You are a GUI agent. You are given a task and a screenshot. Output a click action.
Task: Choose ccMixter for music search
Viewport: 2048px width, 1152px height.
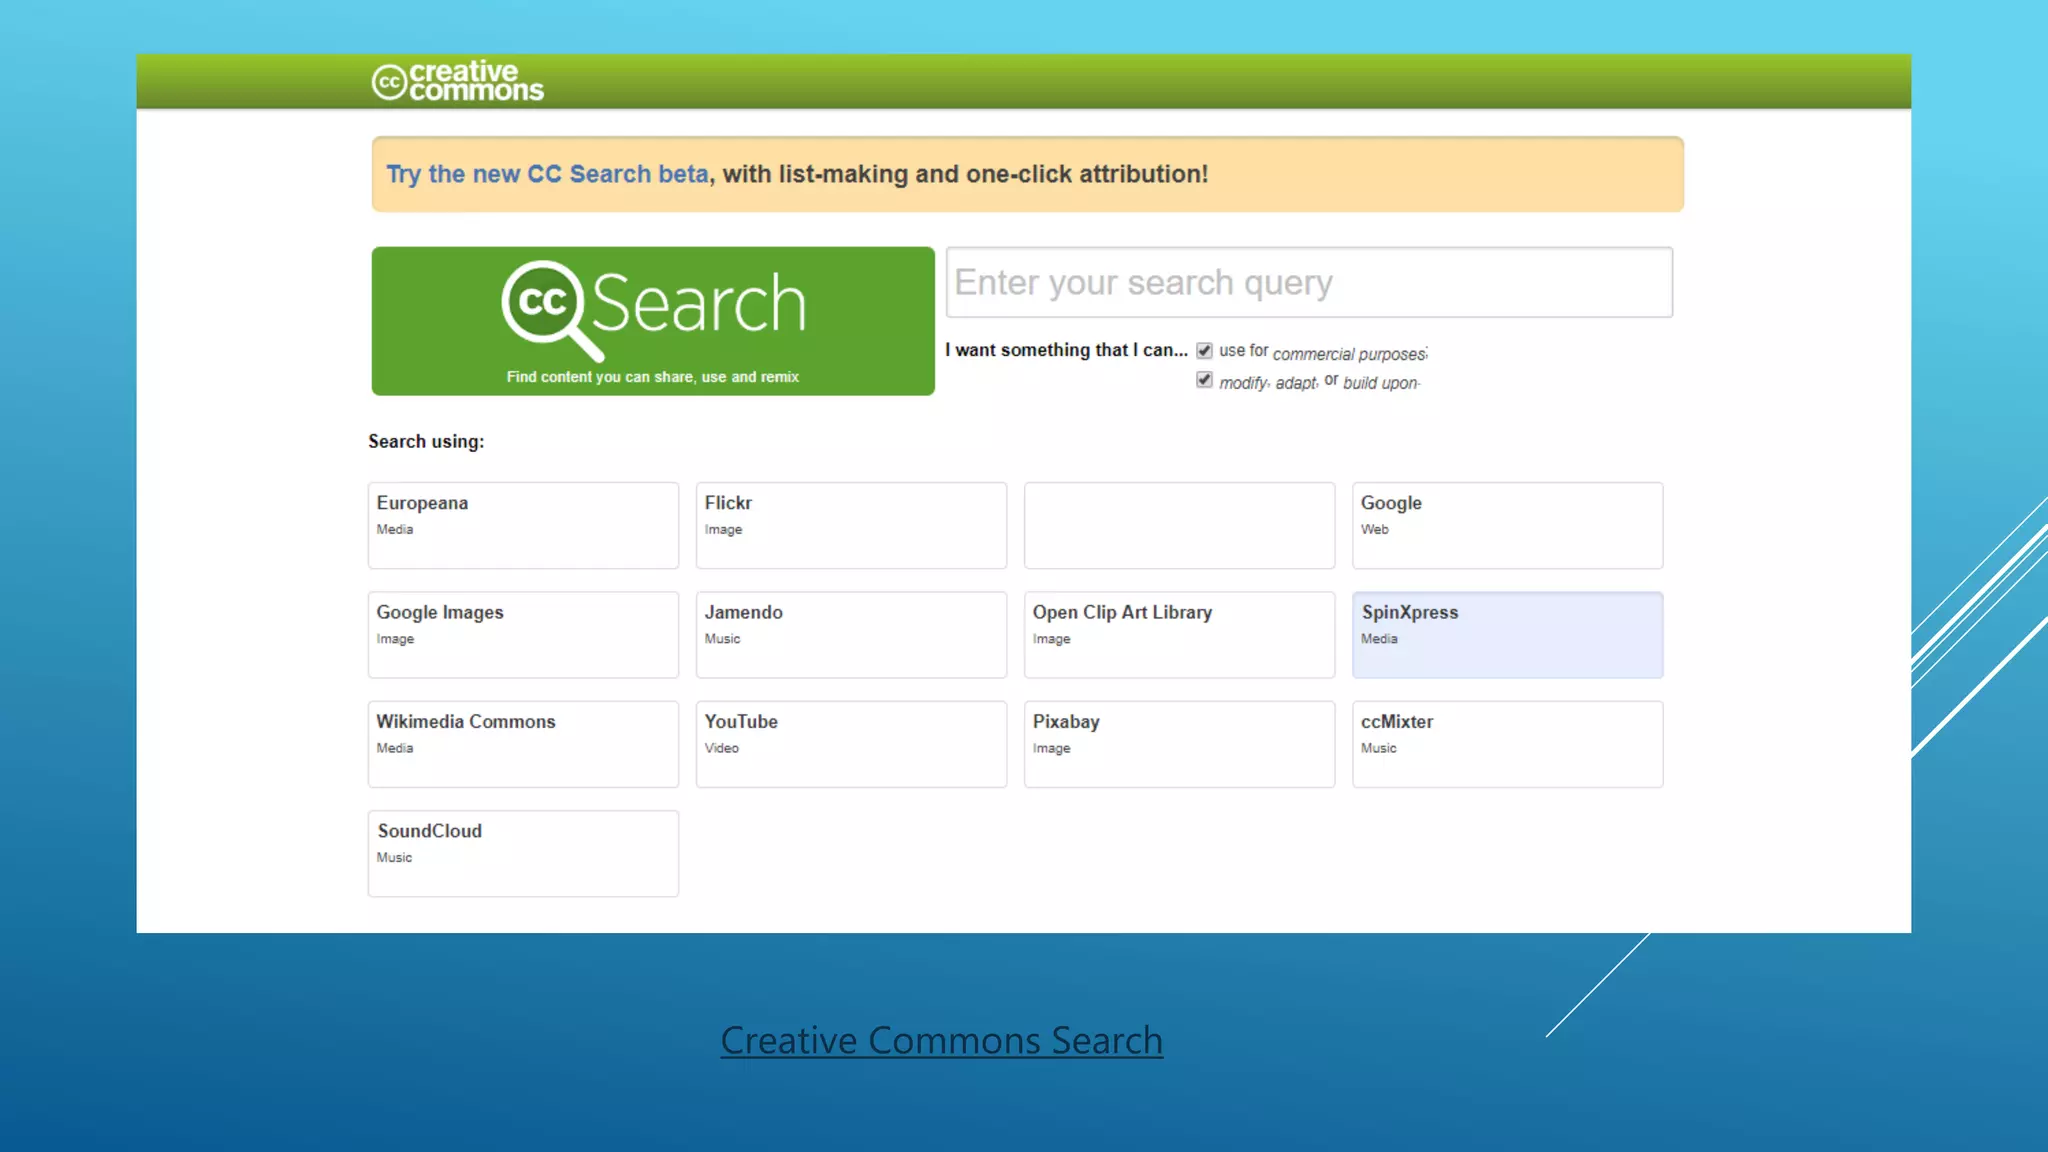[x=1507, y=744]
